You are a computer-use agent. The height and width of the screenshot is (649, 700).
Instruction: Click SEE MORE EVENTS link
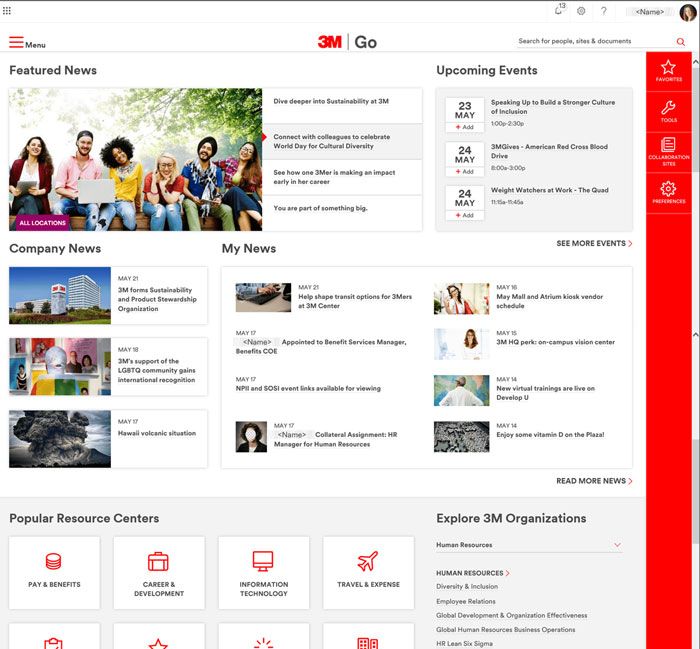[594, 243]
